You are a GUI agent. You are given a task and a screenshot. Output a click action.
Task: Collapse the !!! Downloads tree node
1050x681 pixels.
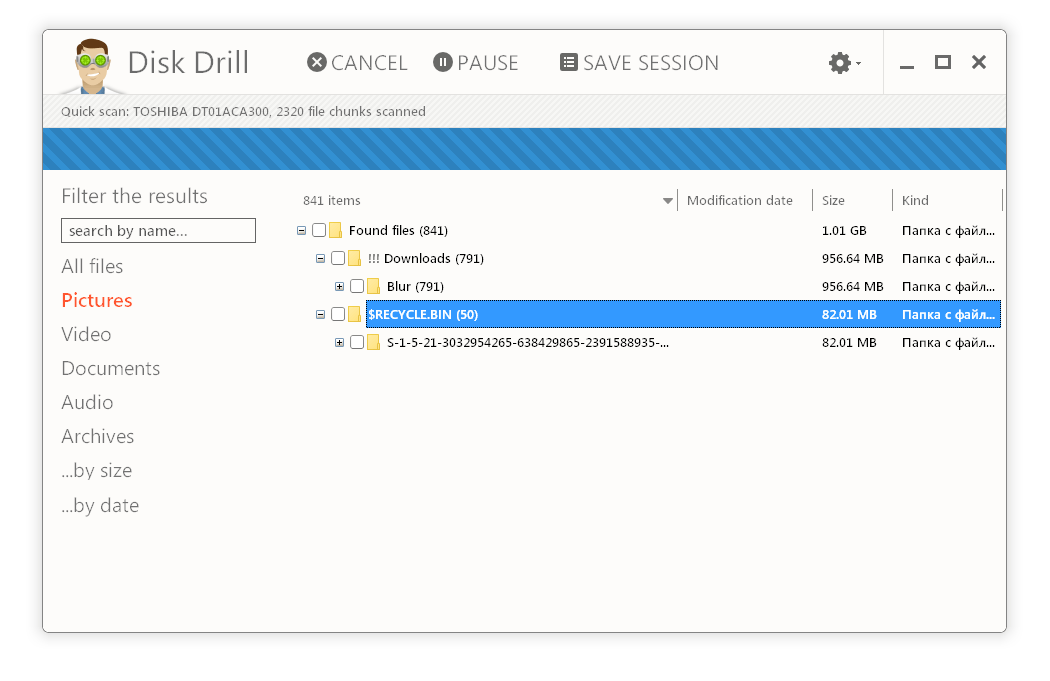tap(320, 258)
